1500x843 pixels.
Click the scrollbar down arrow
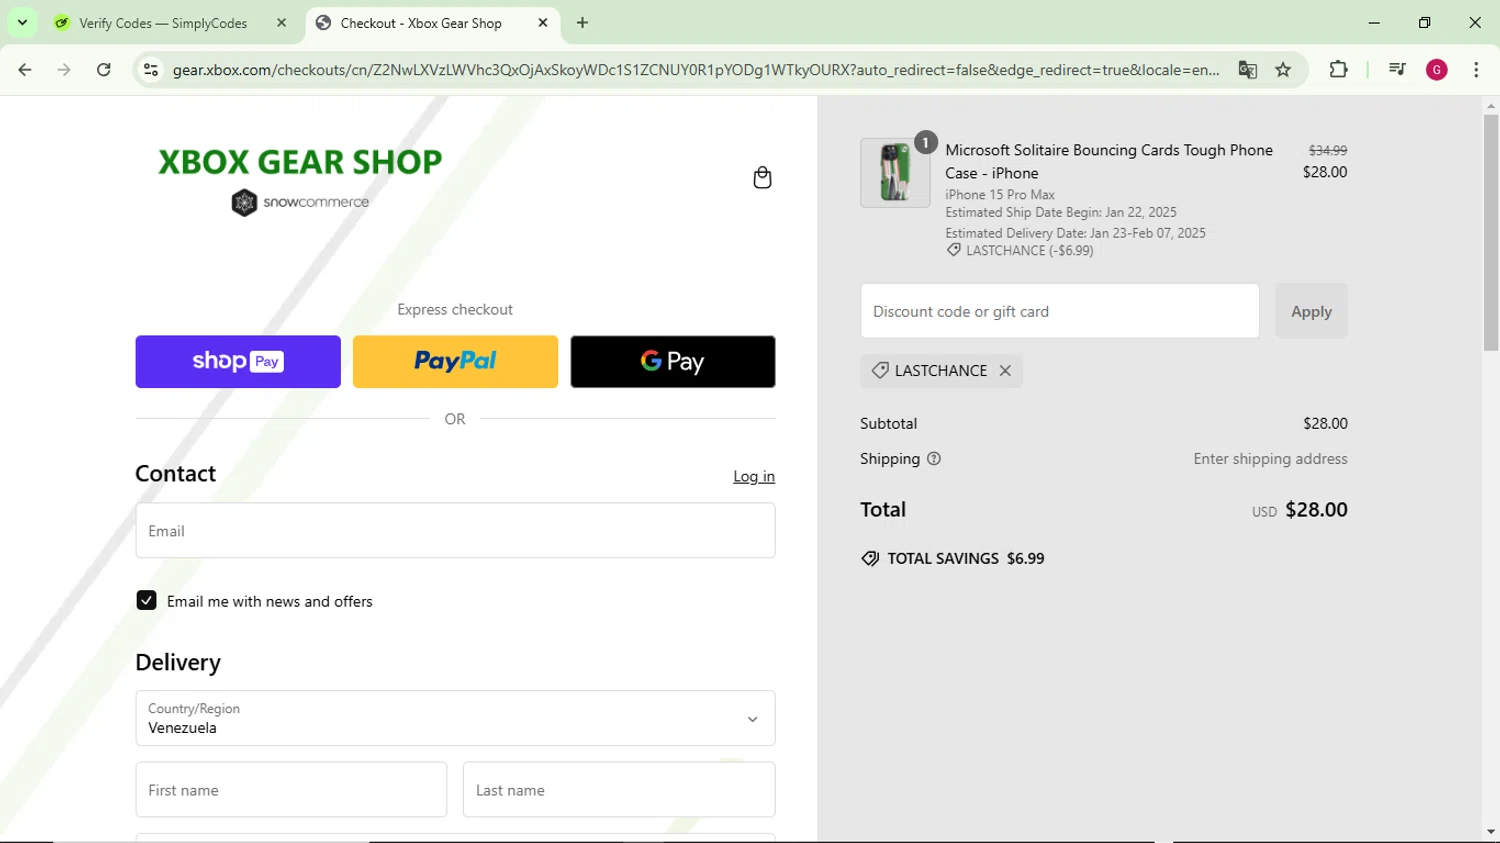coord(1491,832)
